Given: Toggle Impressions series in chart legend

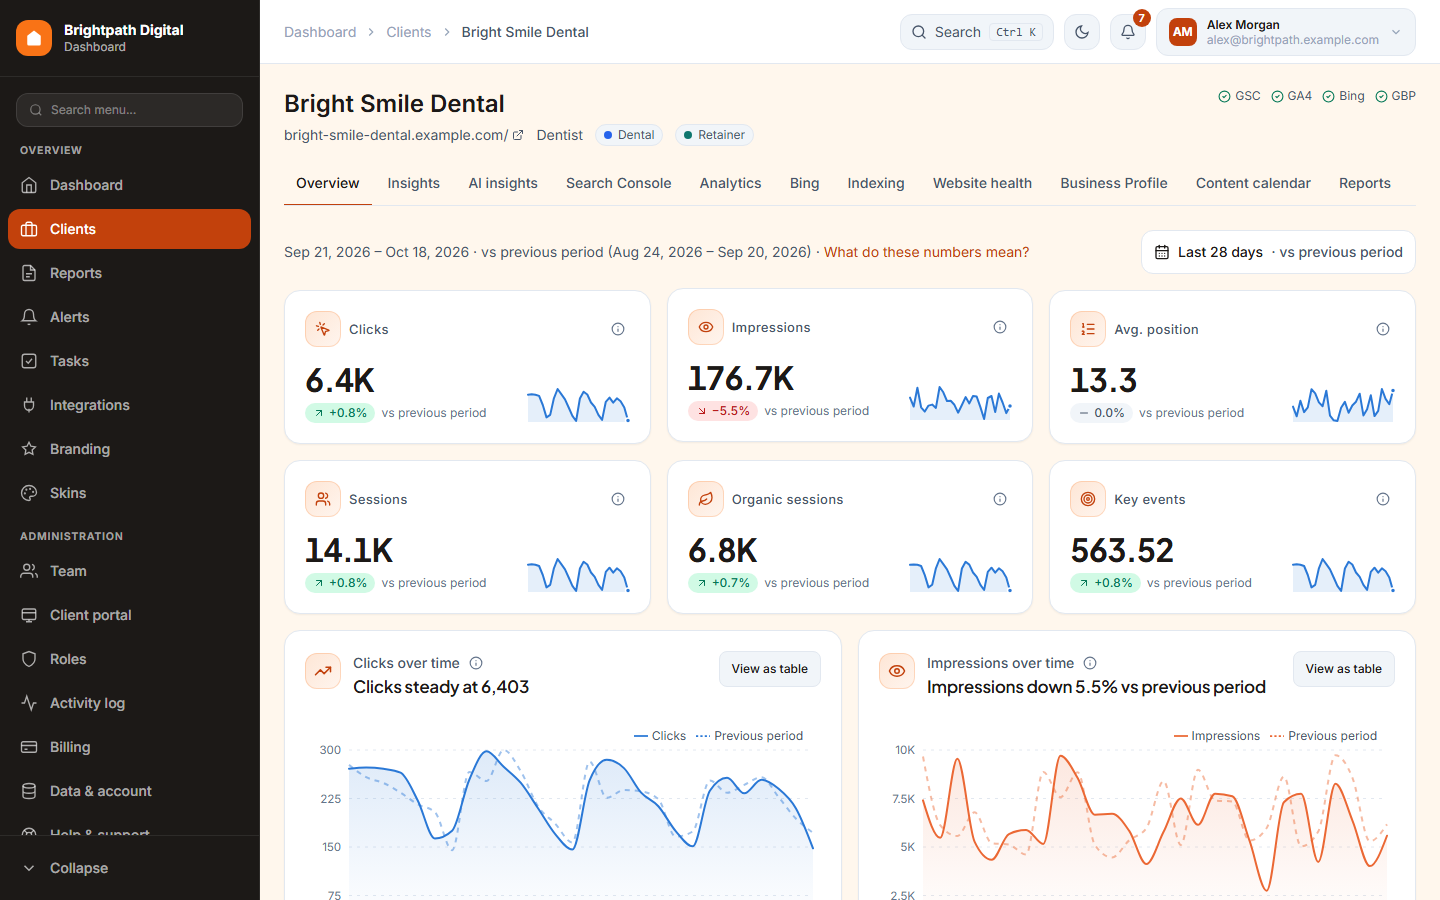Looking at the screenshot, I should tap(1216, 736).
